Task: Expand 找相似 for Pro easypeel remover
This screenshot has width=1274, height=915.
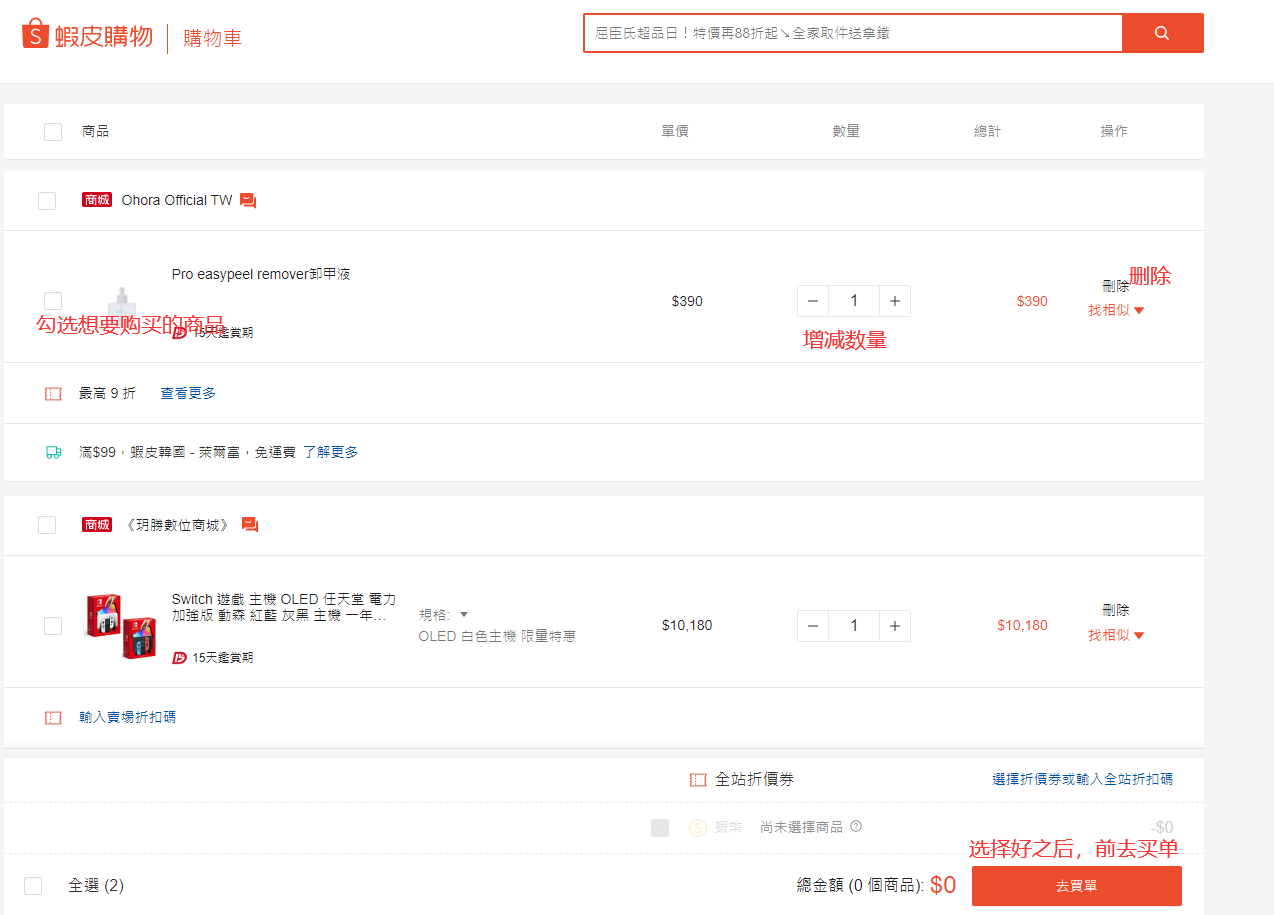Action: 1116,310
